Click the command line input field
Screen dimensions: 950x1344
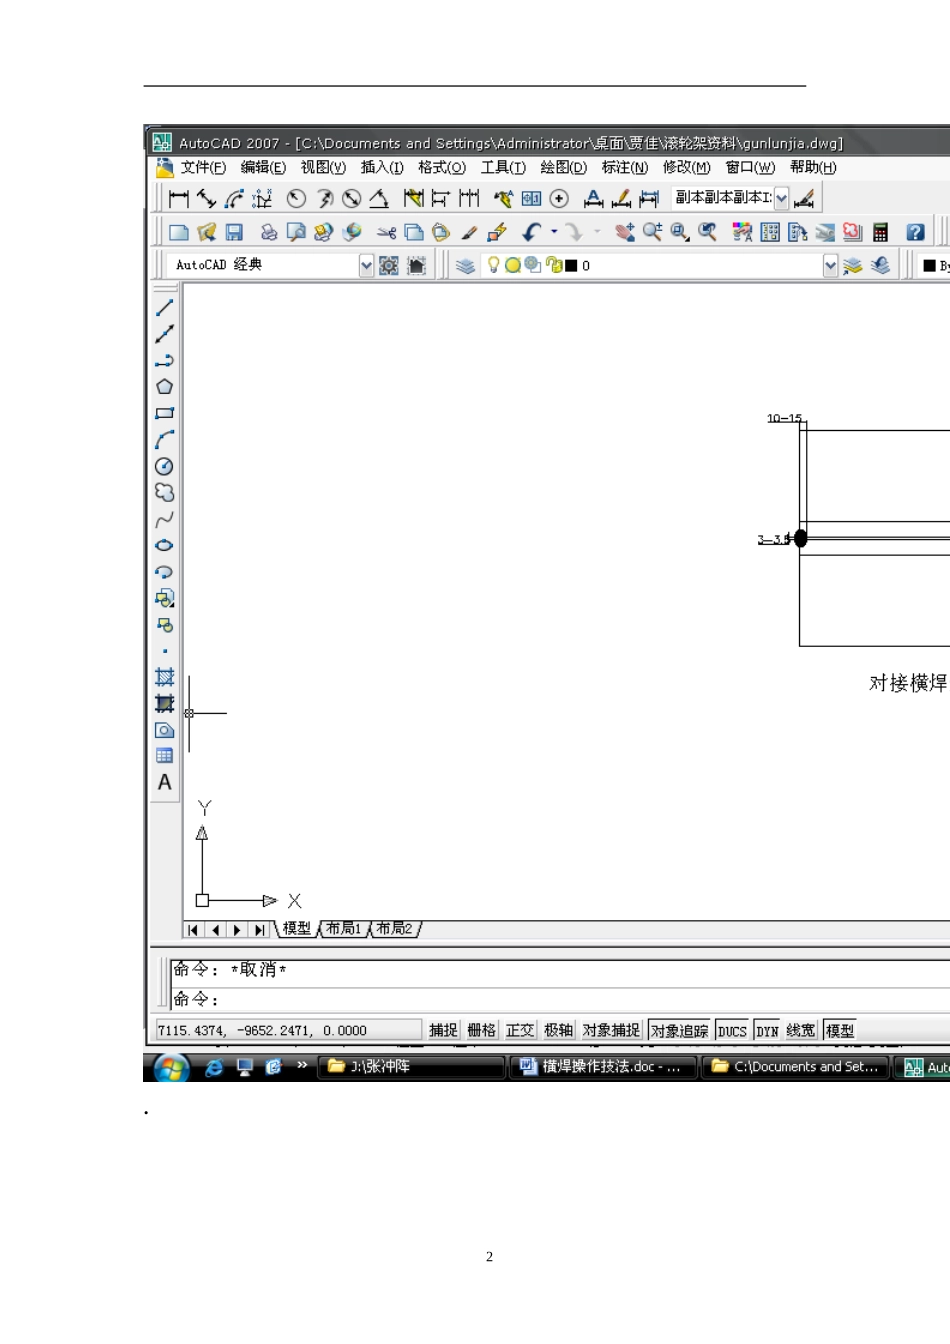coord(560,999)
